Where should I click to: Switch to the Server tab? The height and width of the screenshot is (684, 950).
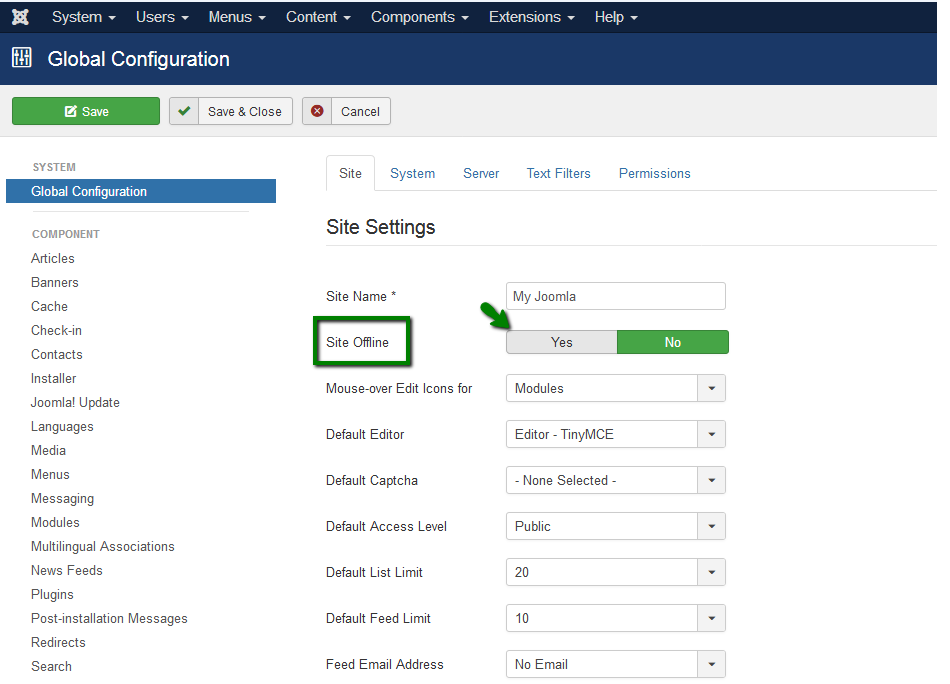pos(481,173)
